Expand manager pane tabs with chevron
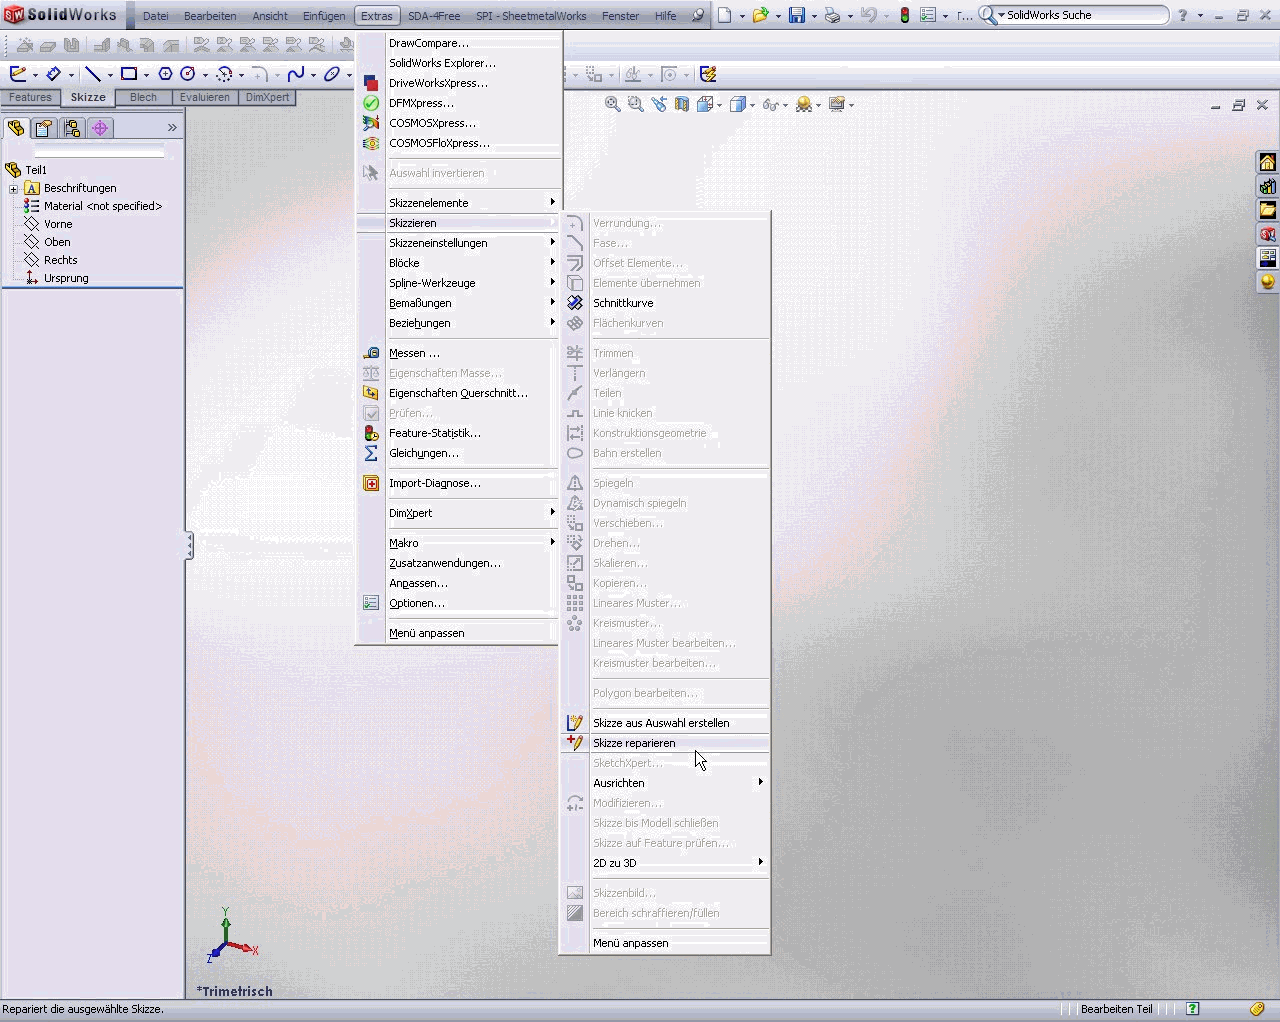The image size is (1280, 1022). tap(172, 128)
